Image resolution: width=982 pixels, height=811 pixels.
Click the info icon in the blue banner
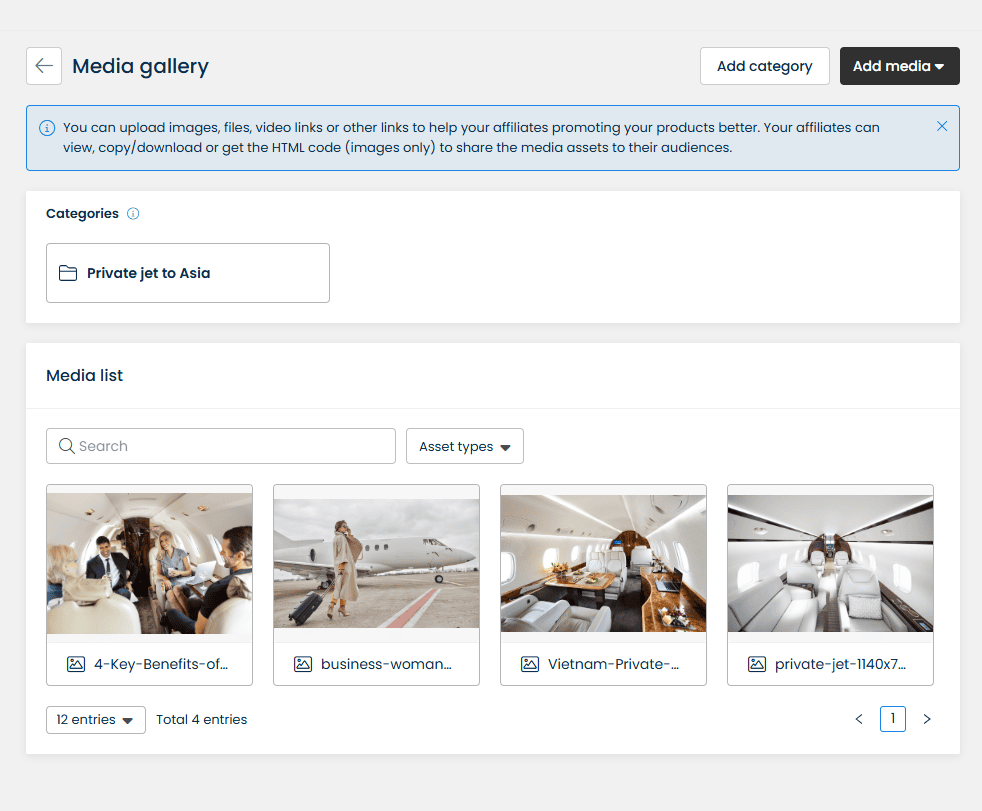coord(46,128)
